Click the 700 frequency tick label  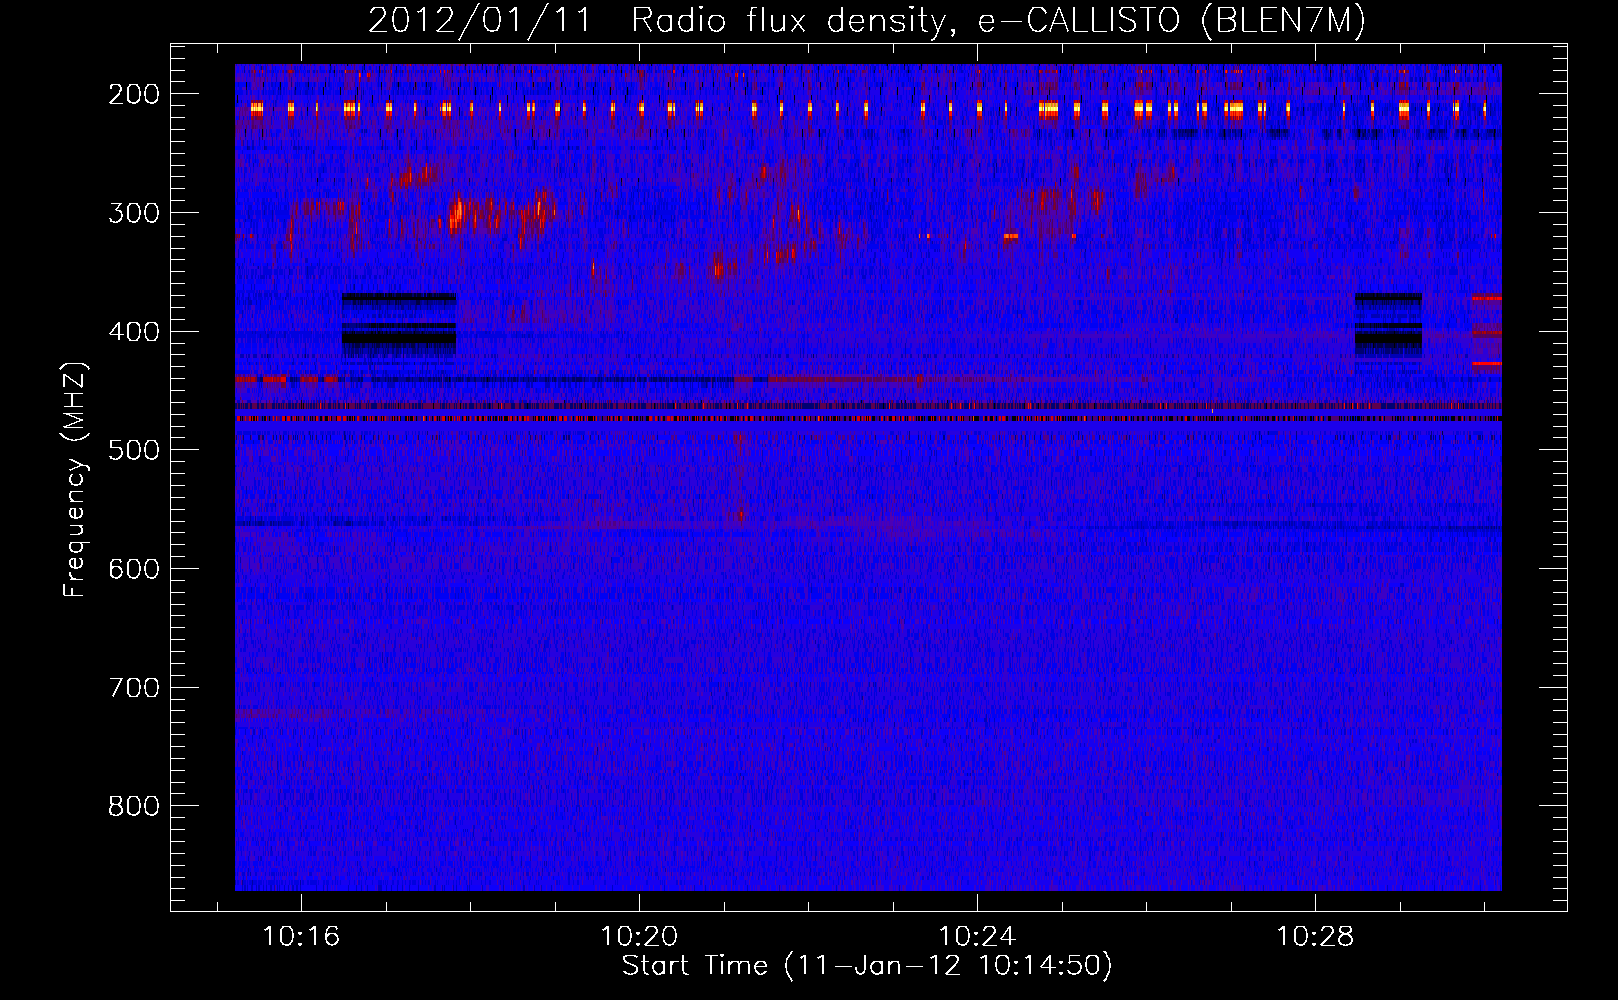pyautogui.click(x=134, y=688)
